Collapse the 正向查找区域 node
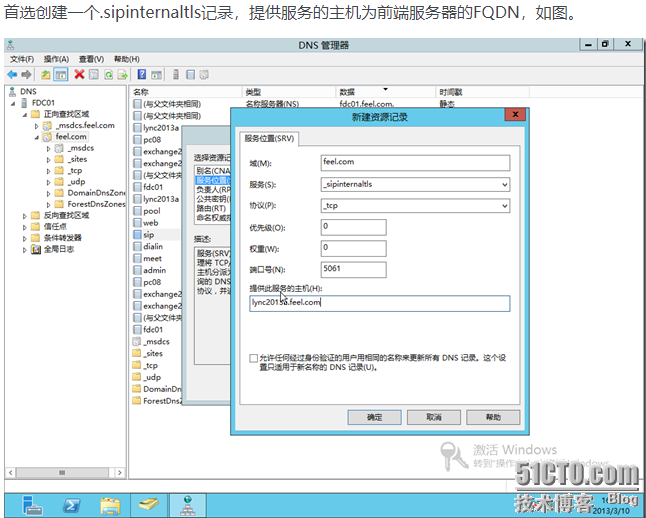Image resolution: width=646 pixels, height=518 pixels. pyautogui.click(x=24, y=115)
